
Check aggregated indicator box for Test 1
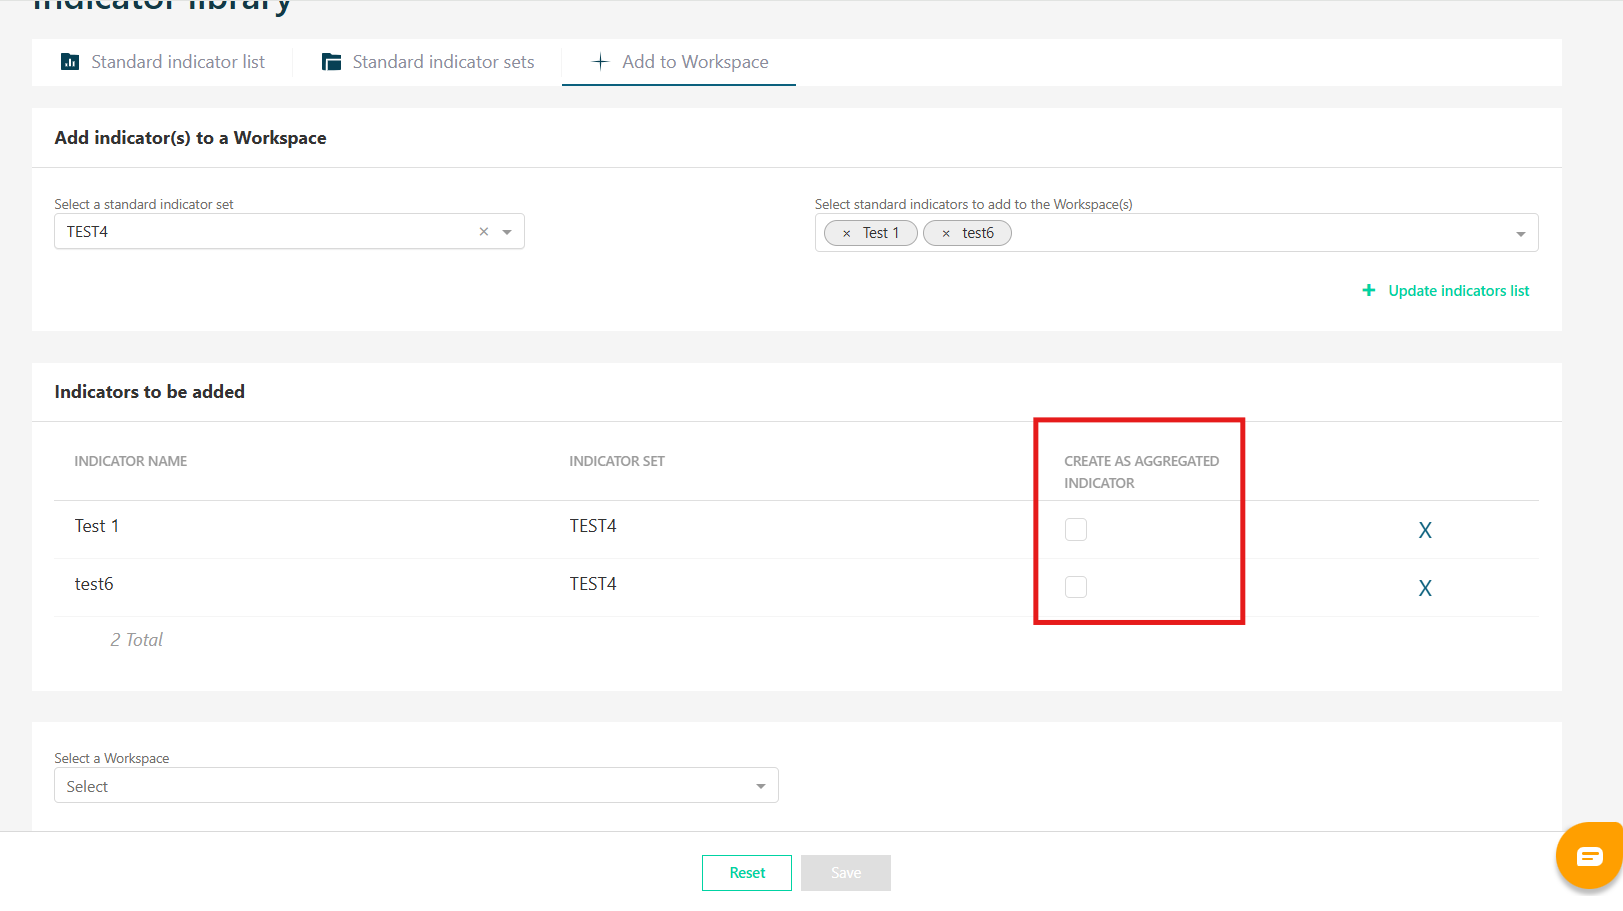pos(1076,529)
